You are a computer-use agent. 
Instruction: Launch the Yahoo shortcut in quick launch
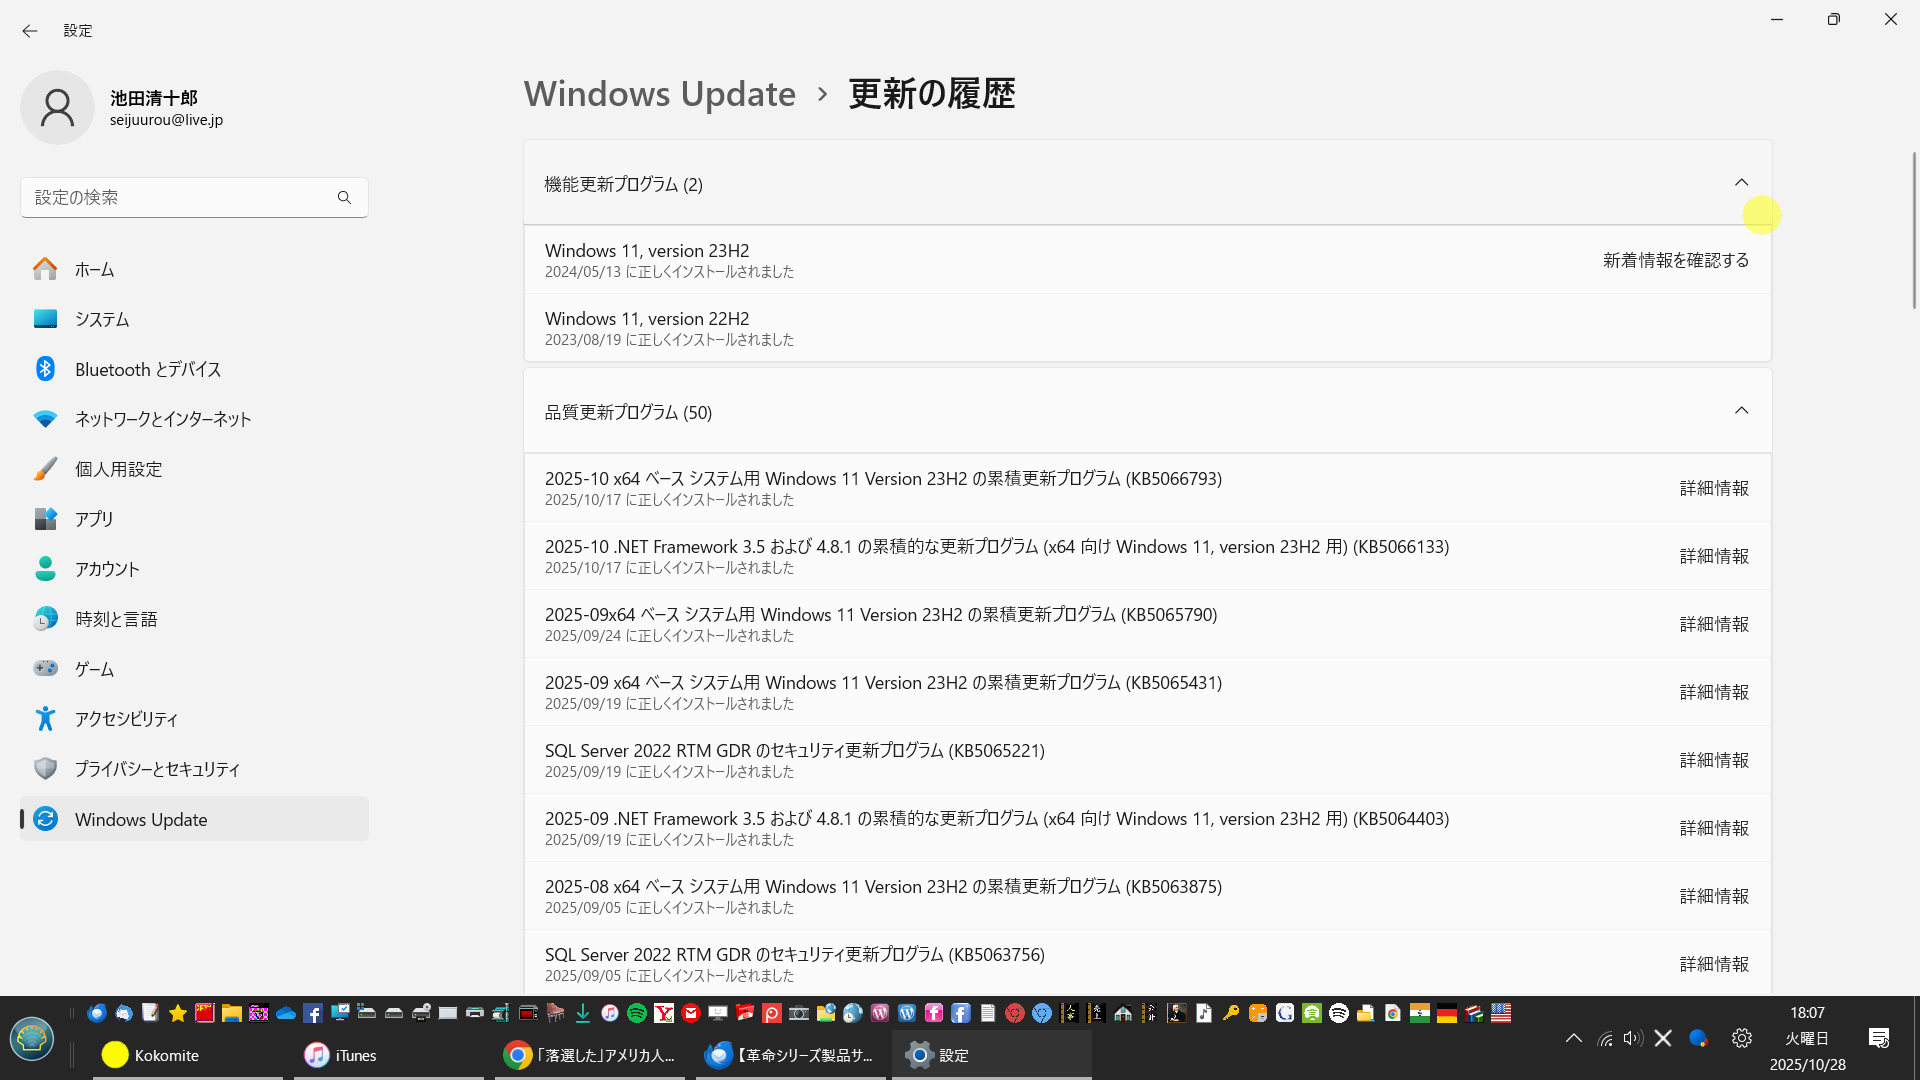click(x=664, y=1013)
